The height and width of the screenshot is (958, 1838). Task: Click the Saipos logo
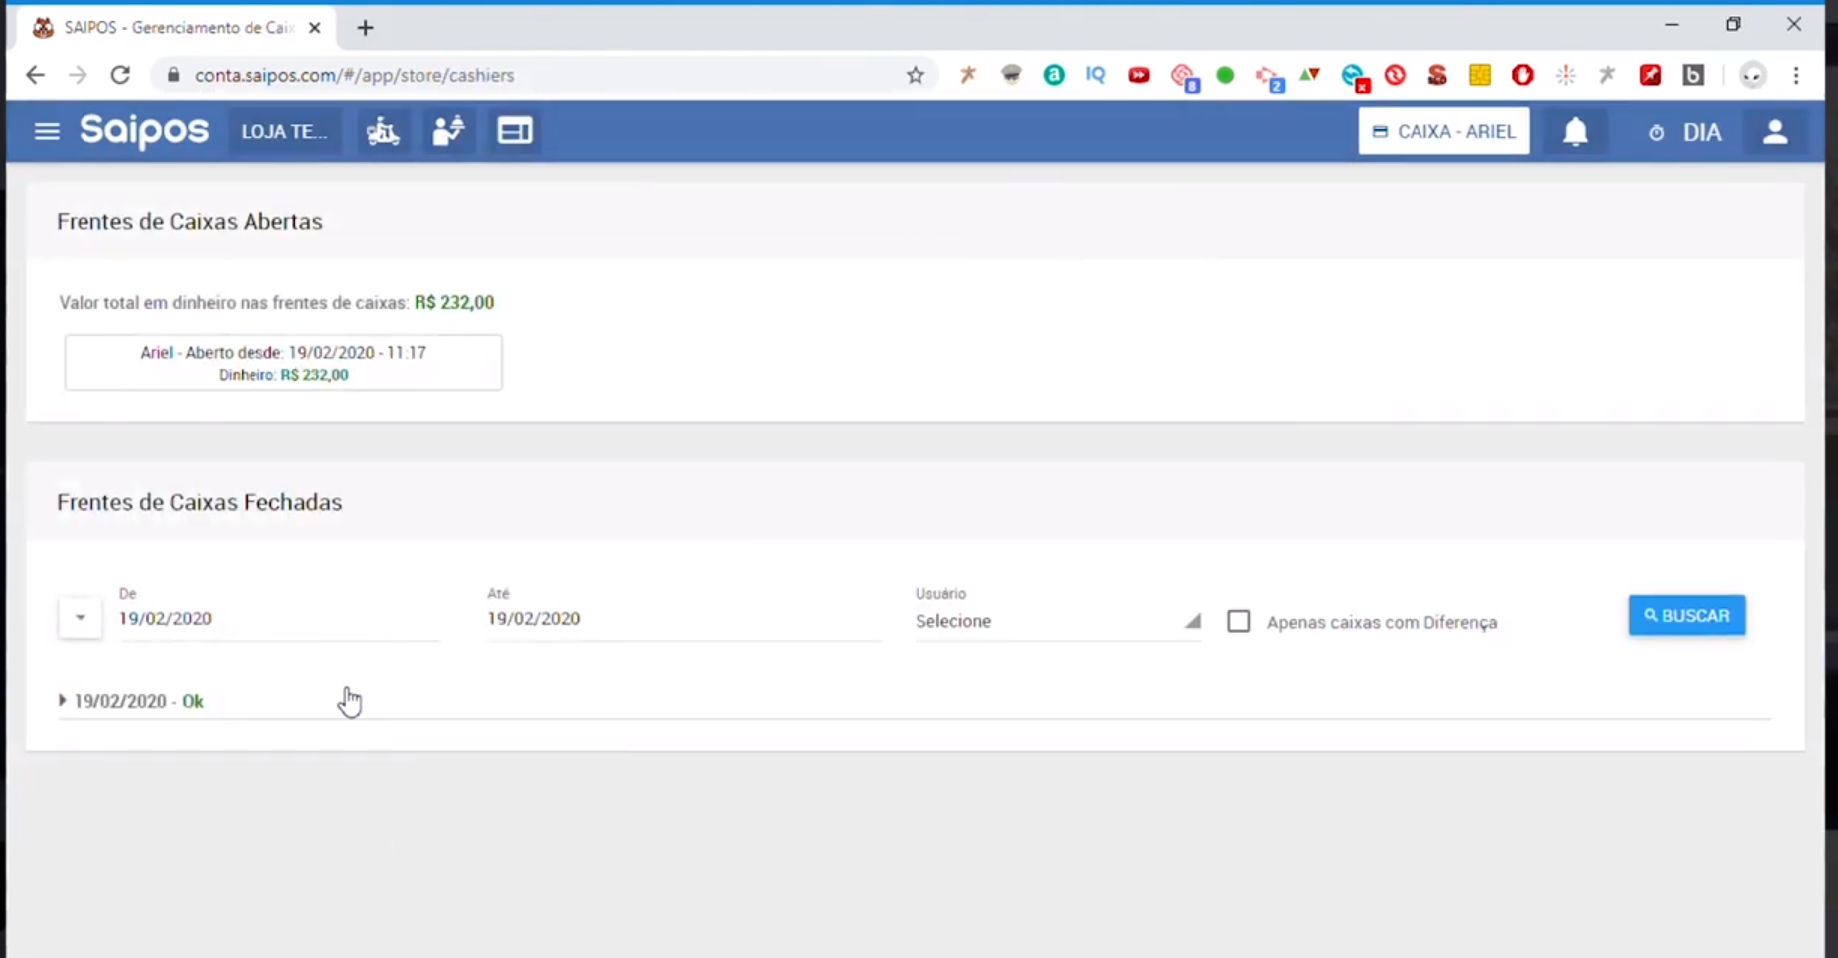(x=143, y=131)
